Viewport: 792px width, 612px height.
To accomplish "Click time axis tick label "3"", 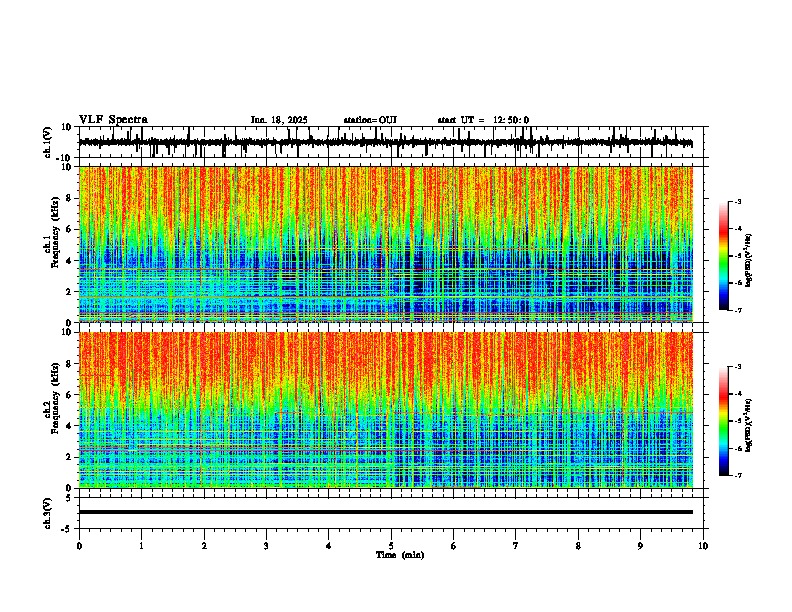I will (266, 546).
